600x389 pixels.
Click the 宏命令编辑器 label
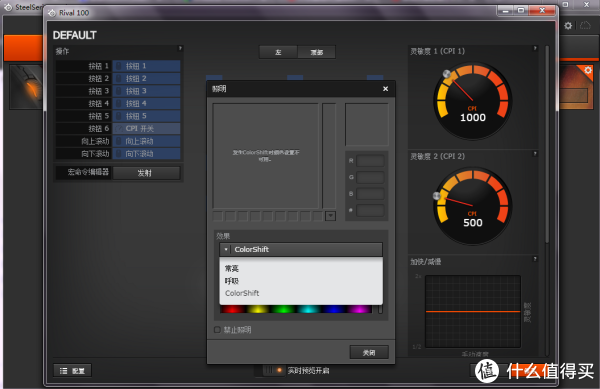[88, 172]
